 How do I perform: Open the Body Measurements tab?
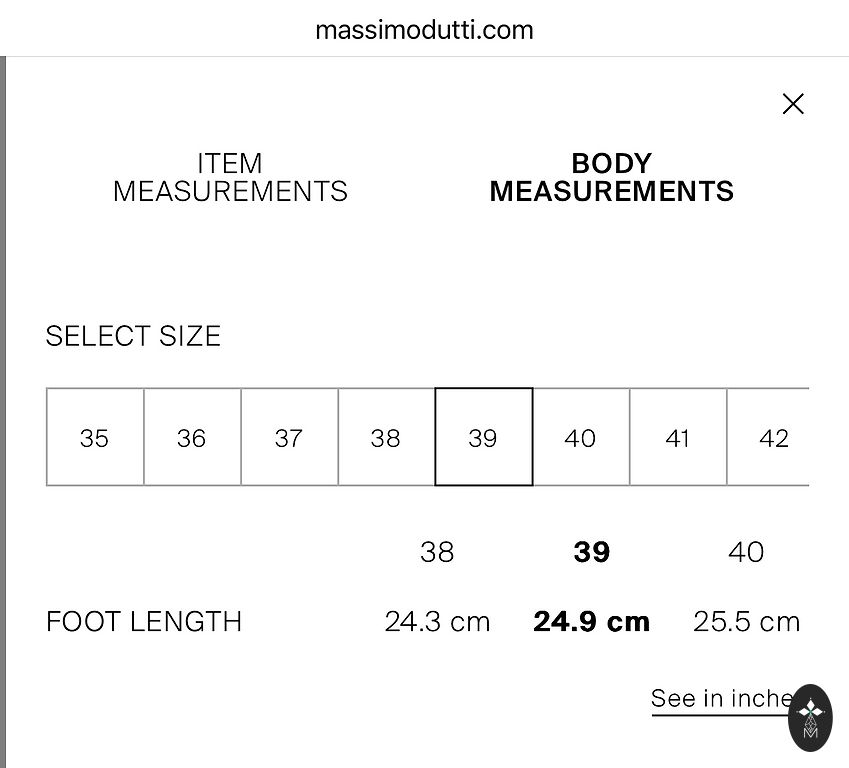[611, 178]
